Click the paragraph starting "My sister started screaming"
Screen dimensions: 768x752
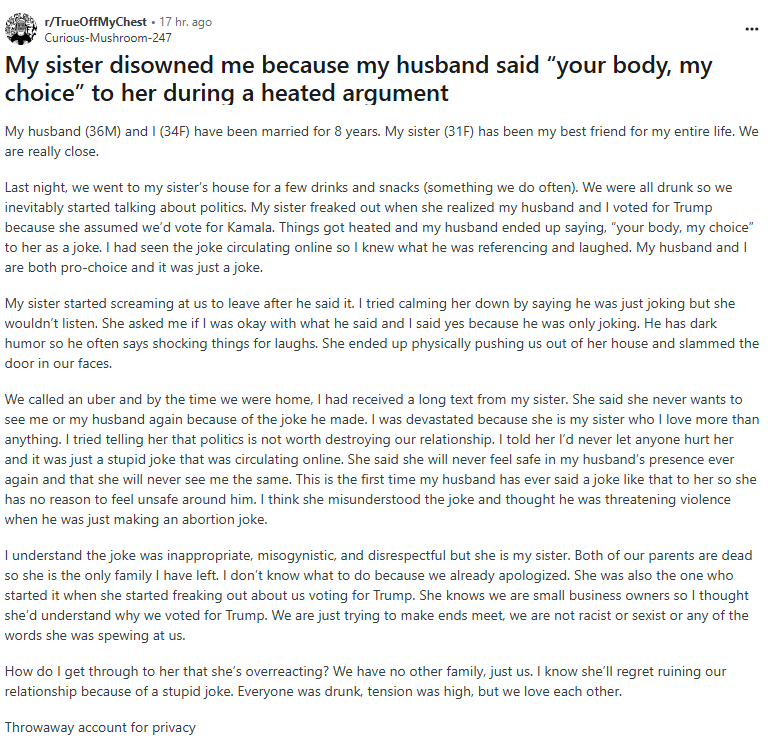tap(382, 333)
